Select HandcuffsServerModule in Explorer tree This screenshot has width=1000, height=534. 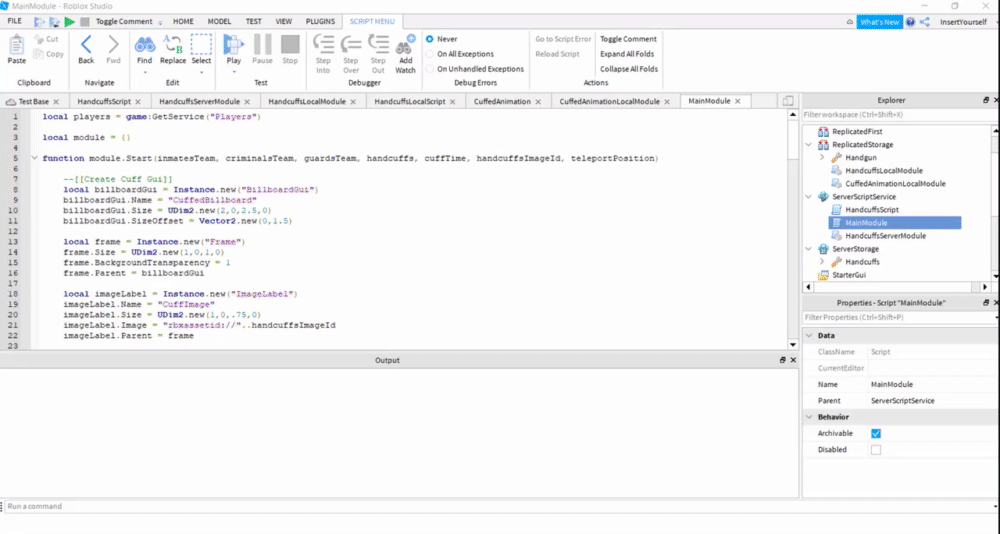click(x=885, y=236)
